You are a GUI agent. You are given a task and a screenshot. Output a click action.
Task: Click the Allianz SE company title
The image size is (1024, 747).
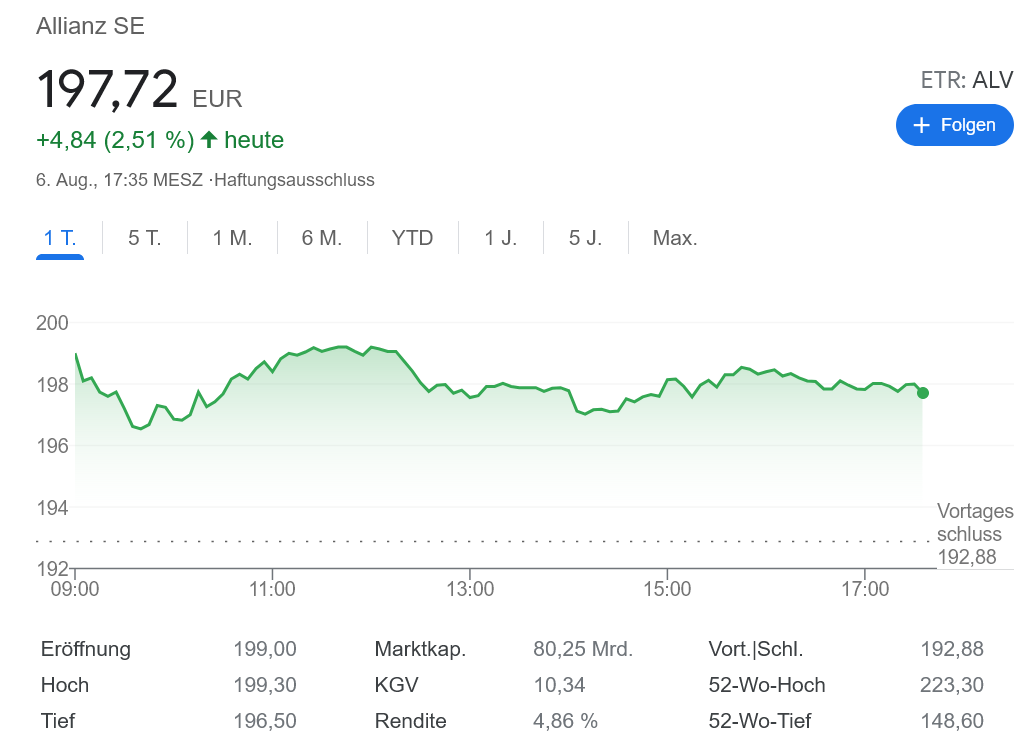(x=91, y=26)
